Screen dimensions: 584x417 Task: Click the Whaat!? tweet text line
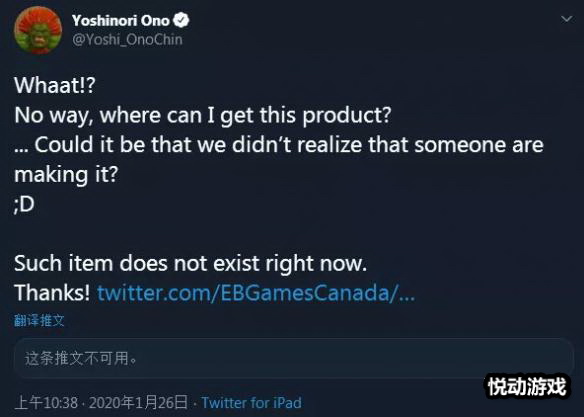55,85
